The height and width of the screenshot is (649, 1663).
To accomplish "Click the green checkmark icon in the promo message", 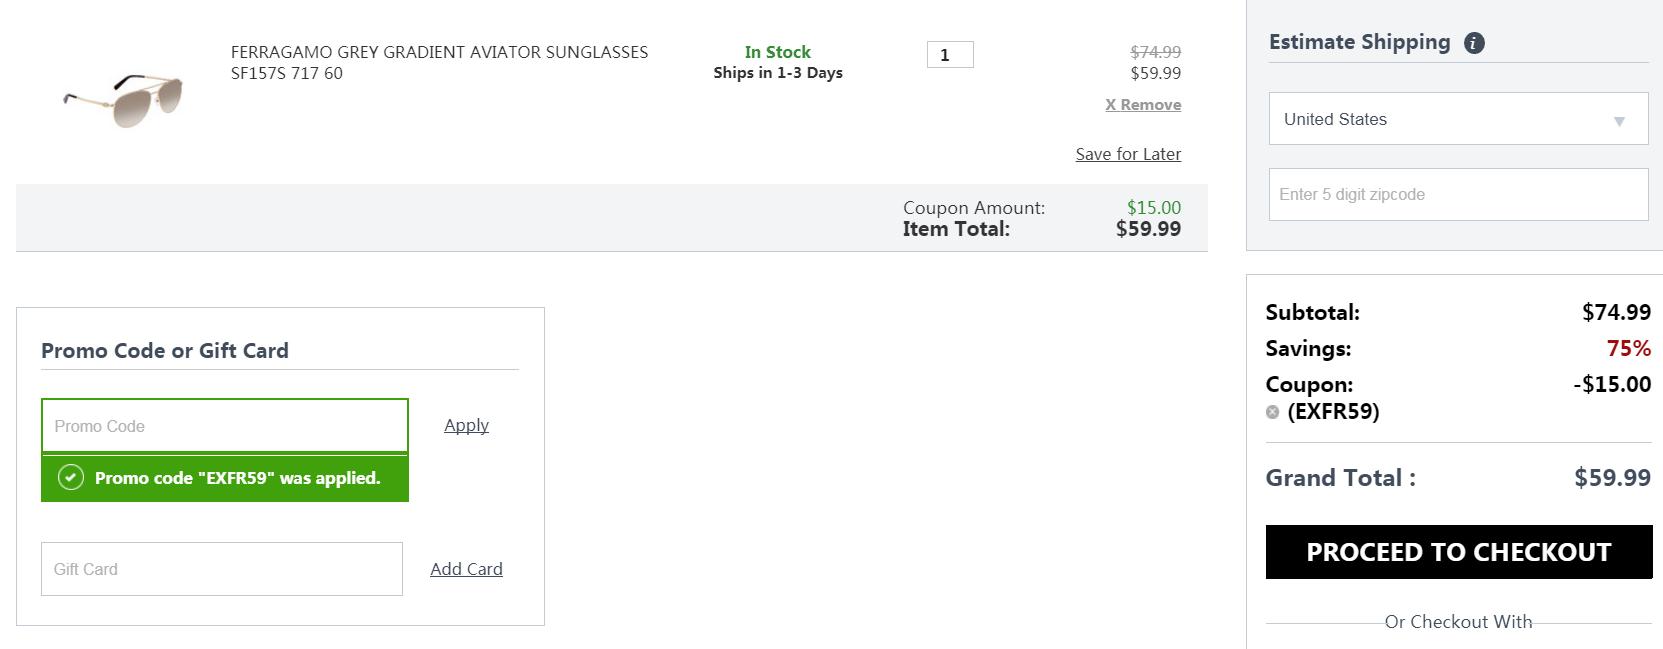I will click(x=70, y=477).
